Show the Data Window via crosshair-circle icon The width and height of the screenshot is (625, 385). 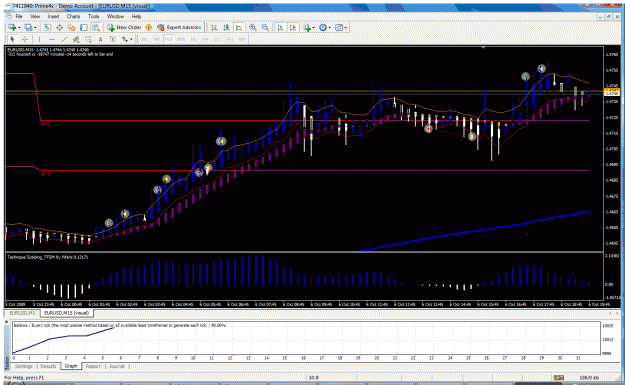pyautogui.click(x=59, y=27)
